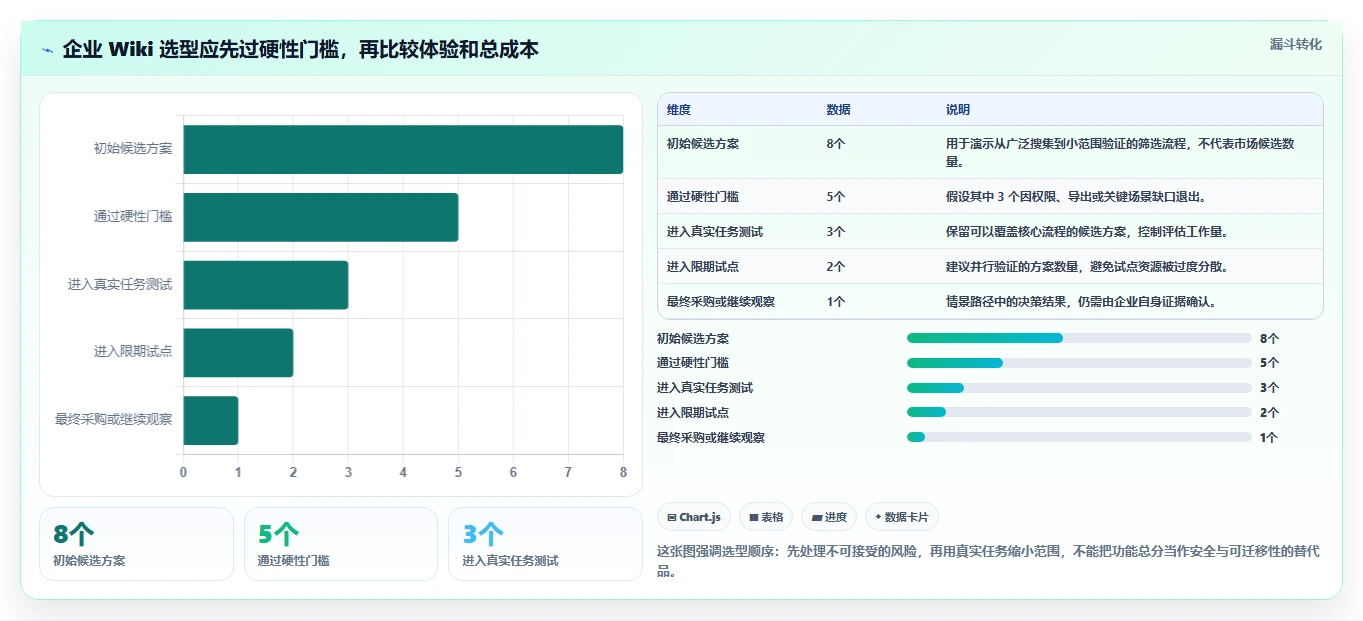Click the 初始候选方案 bar in the chart
Viewport: 1363px width, 621px height.
pos(403,149)
